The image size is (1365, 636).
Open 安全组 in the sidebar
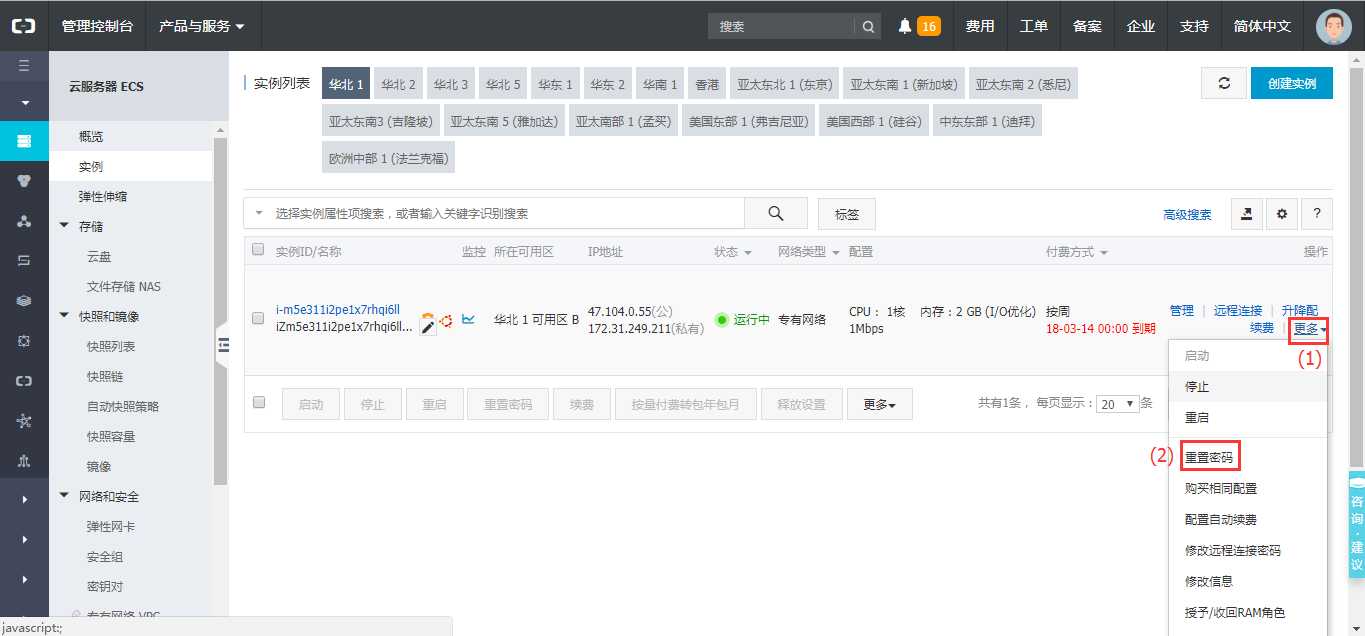[105, 556]
